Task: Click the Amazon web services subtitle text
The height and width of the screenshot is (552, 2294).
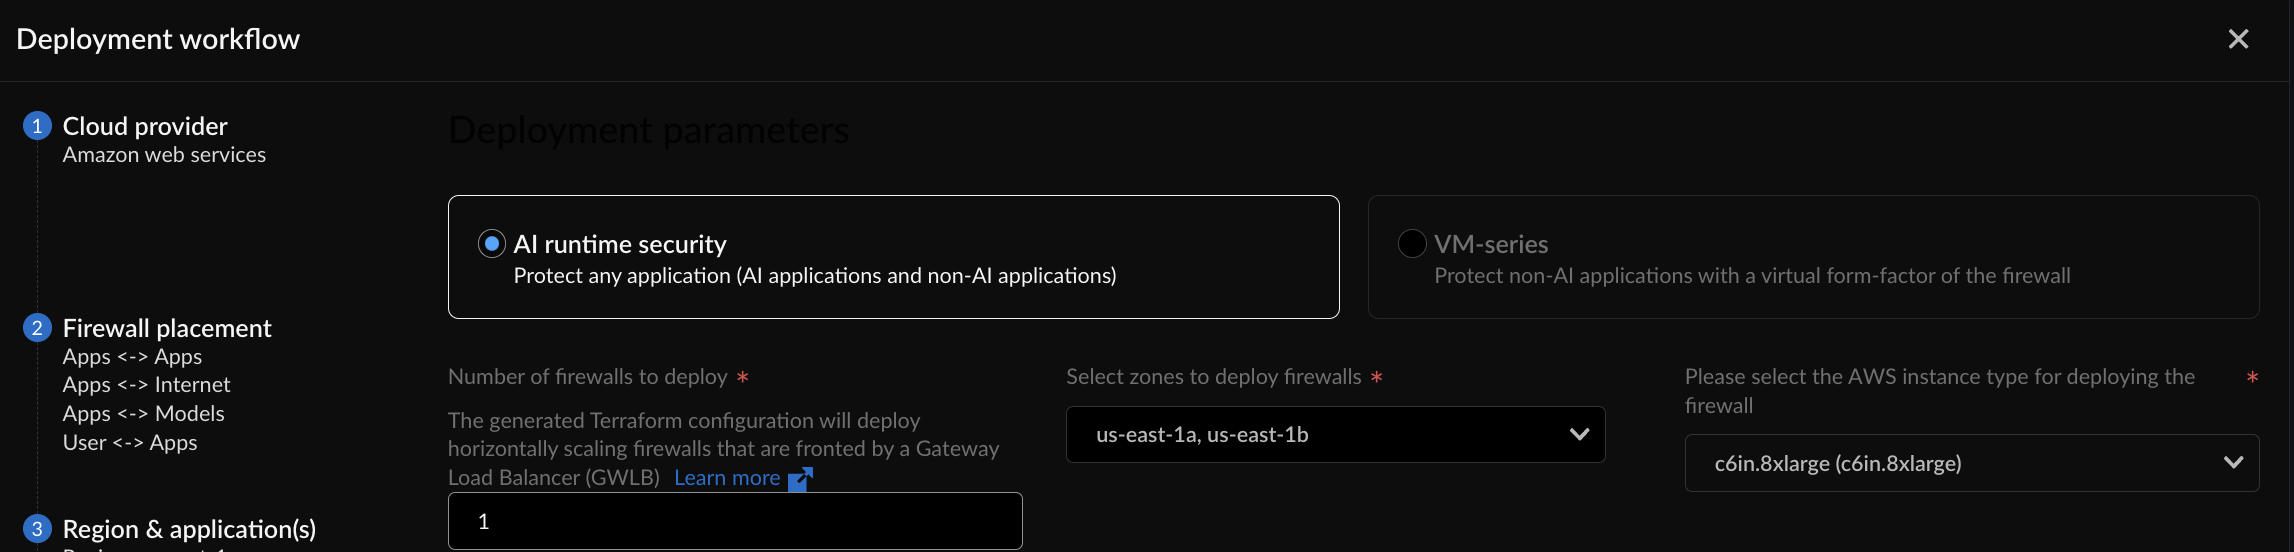Action: click(x=164, y=155)
